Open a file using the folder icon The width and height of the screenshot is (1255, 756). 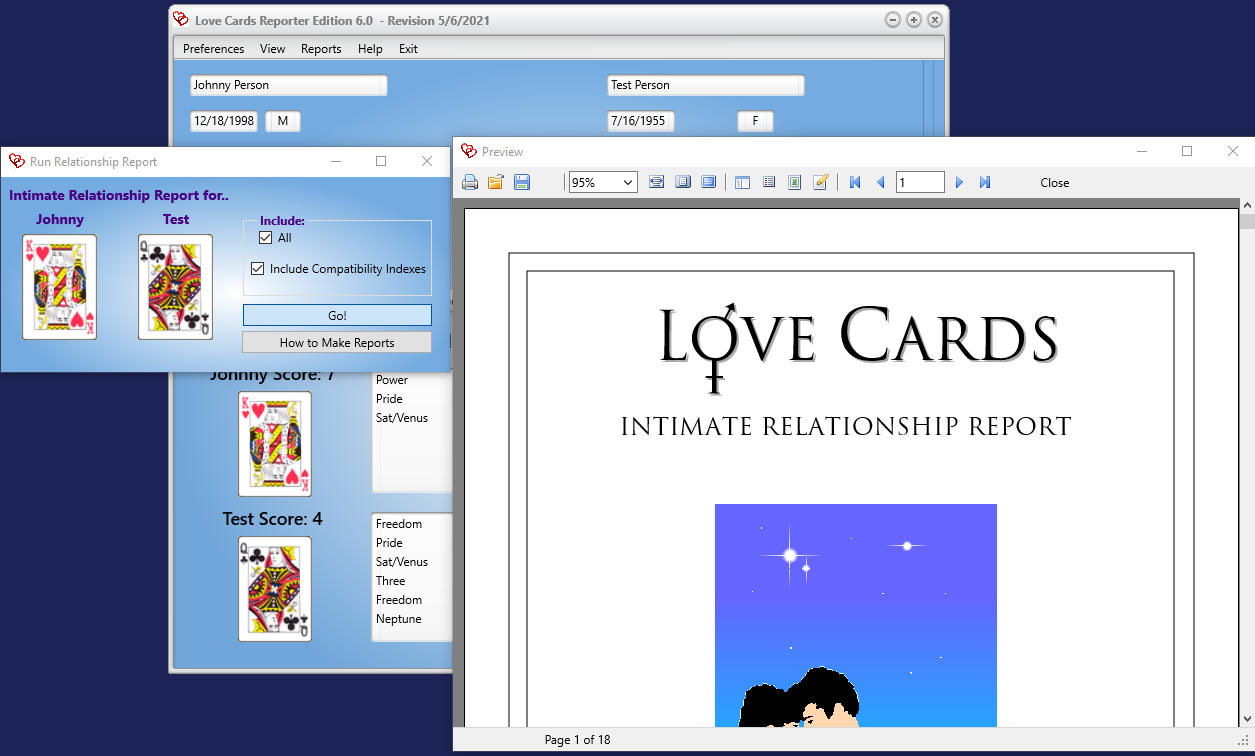[496, 182]
